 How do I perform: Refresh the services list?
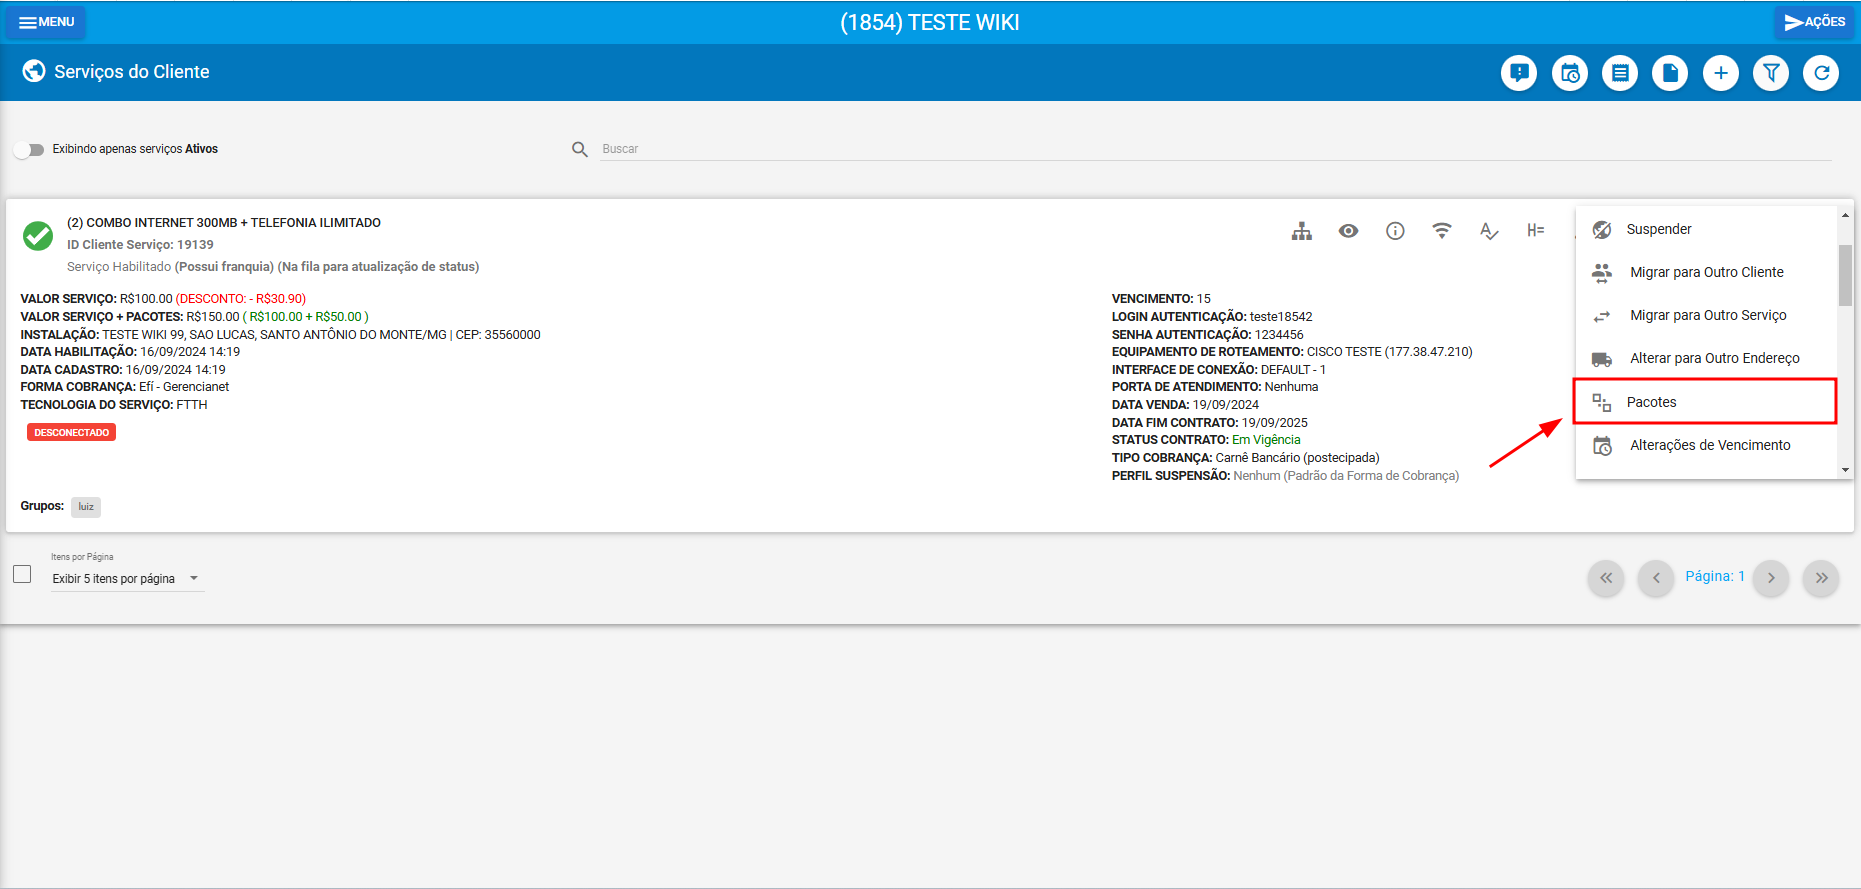[1821, 73]
